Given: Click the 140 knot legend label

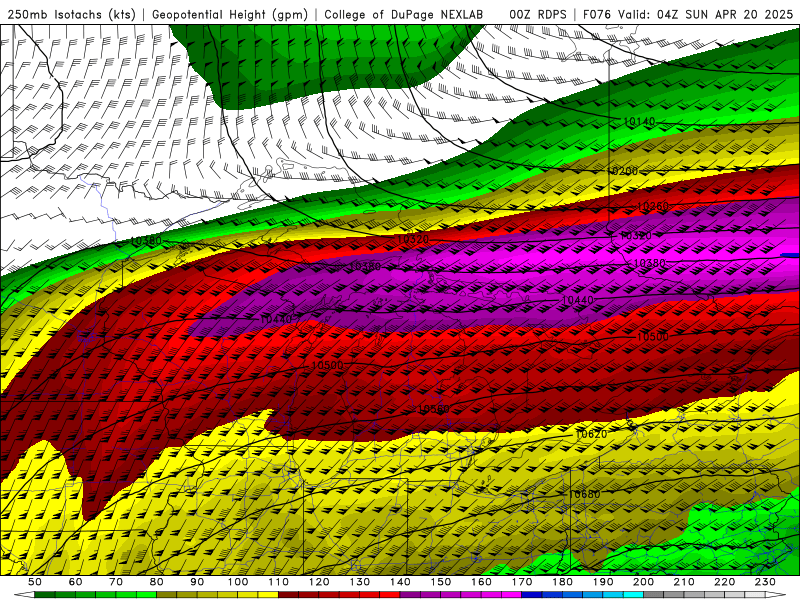Looking at the screenshot, I should 401,582.
